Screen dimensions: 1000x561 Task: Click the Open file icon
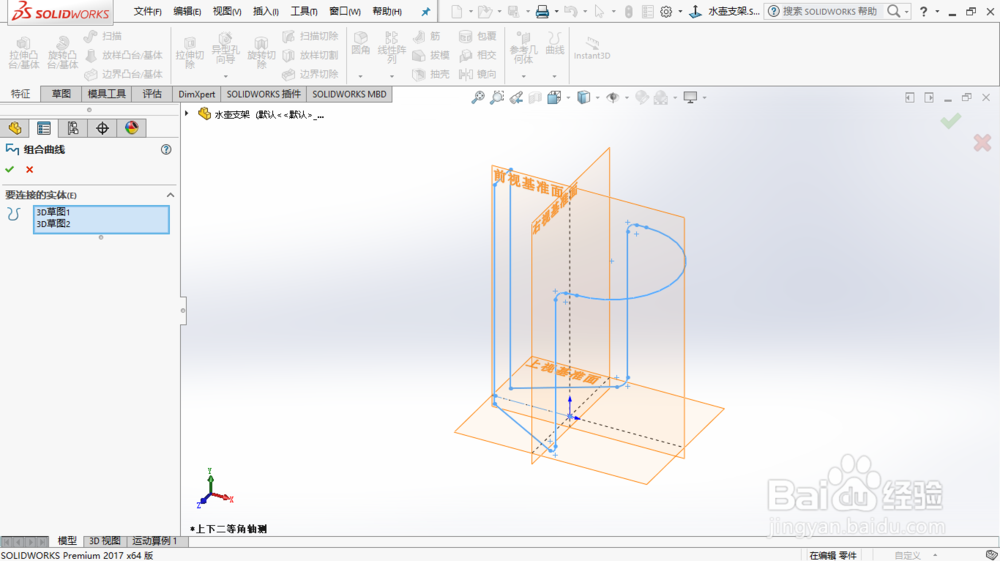[x=485, y=11]
